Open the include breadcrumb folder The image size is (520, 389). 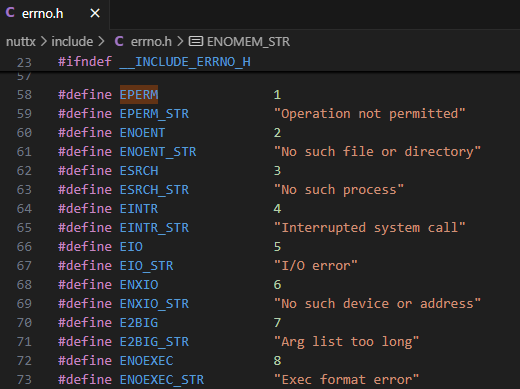tap(72, 42)
